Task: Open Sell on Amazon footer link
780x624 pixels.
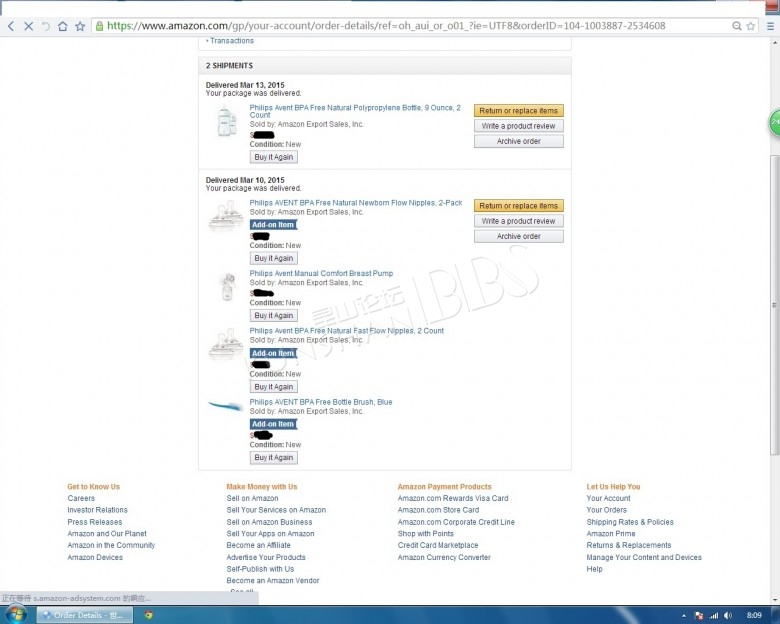Action: point(252,498)
